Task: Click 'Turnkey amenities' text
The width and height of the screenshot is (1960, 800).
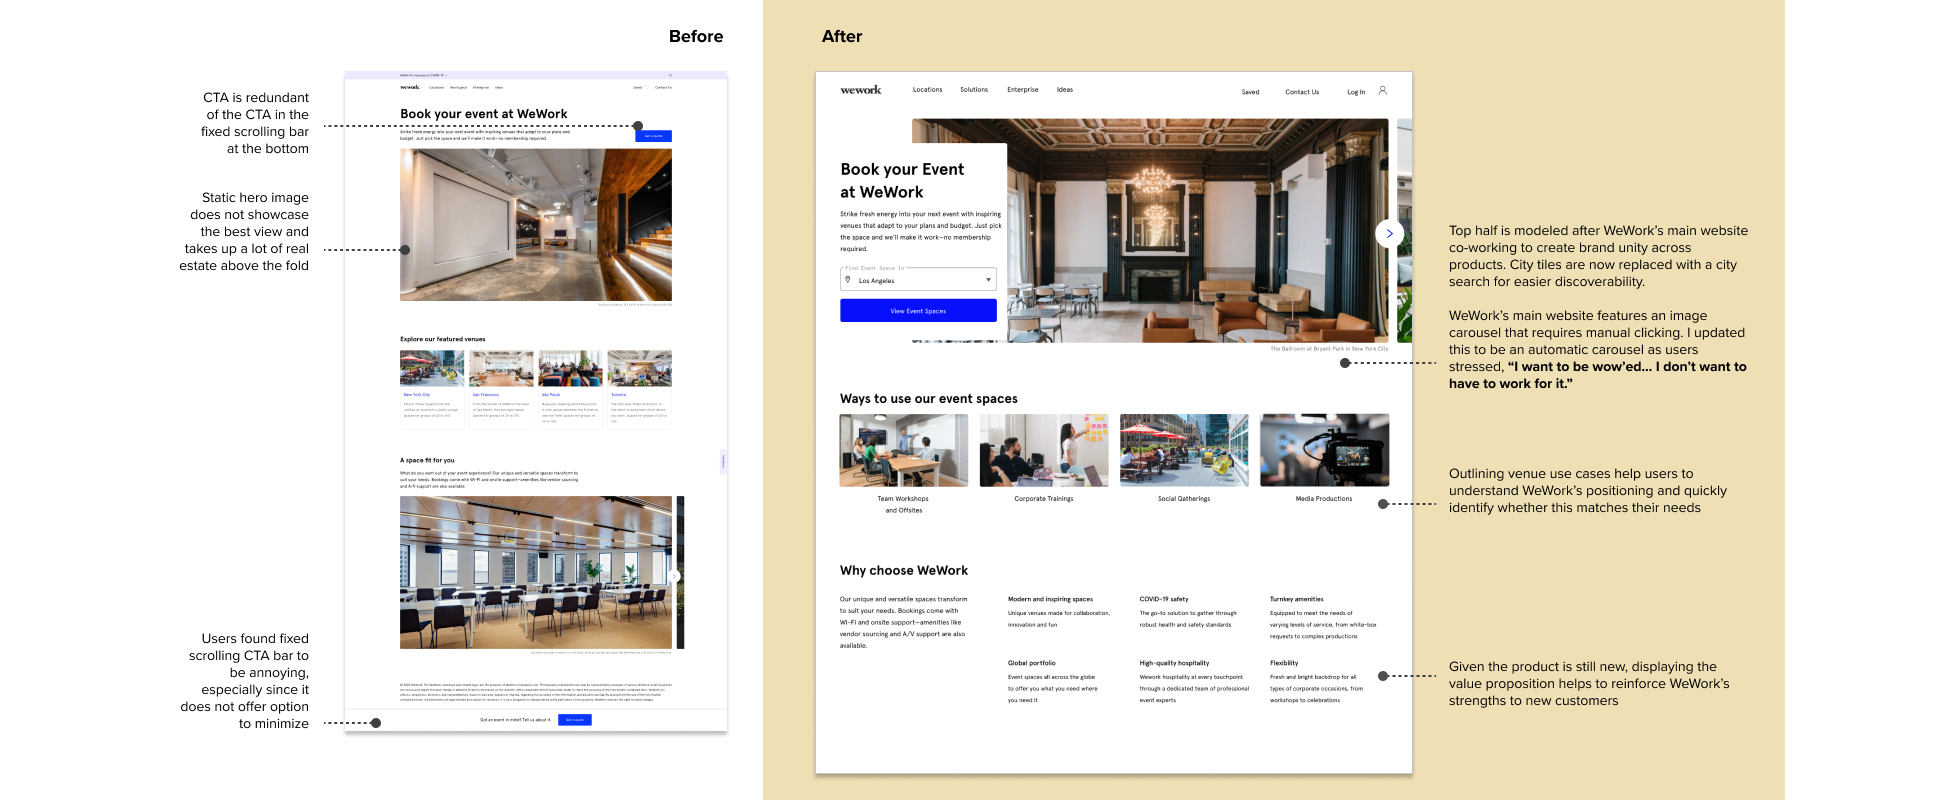Action: (x=1297, y=599)
